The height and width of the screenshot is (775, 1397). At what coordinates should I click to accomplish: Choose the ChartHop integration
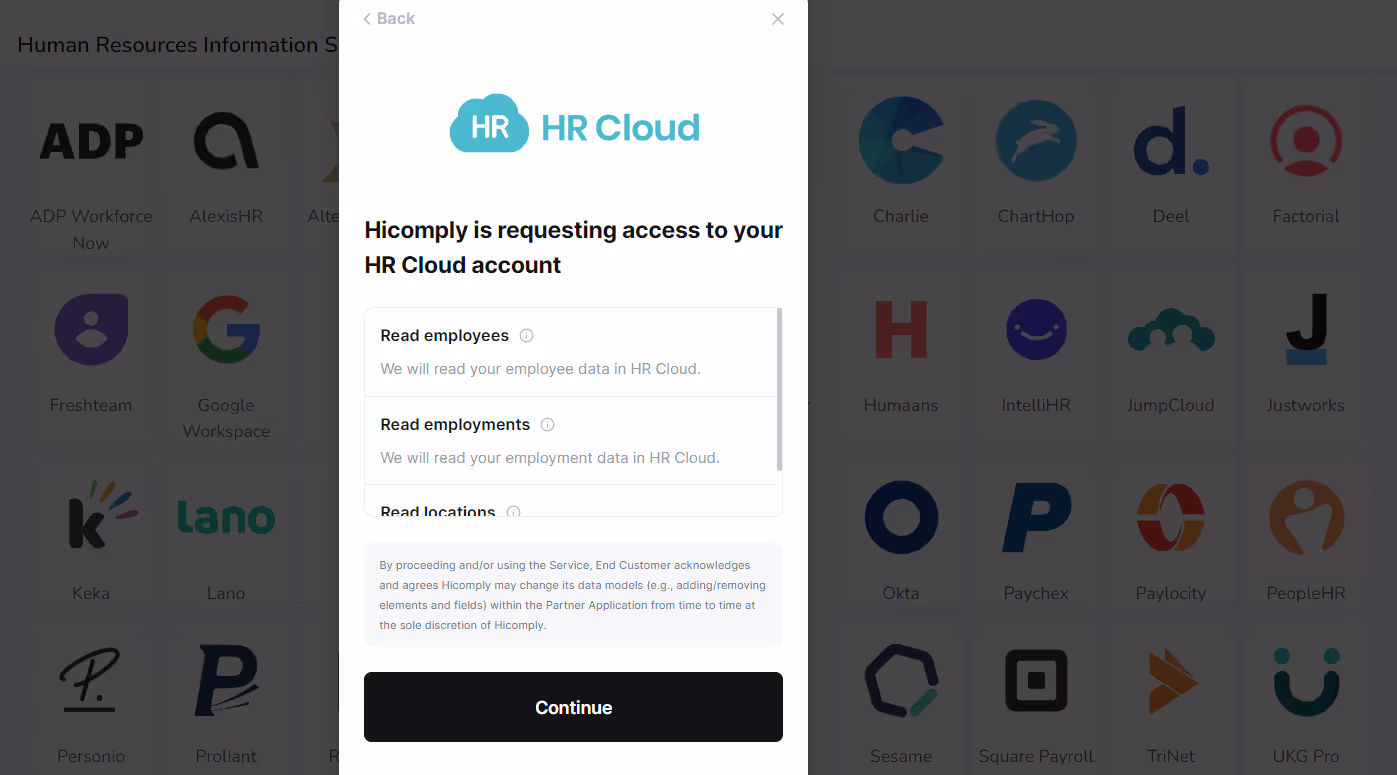pyautogui.click(x=1036, y=160)
